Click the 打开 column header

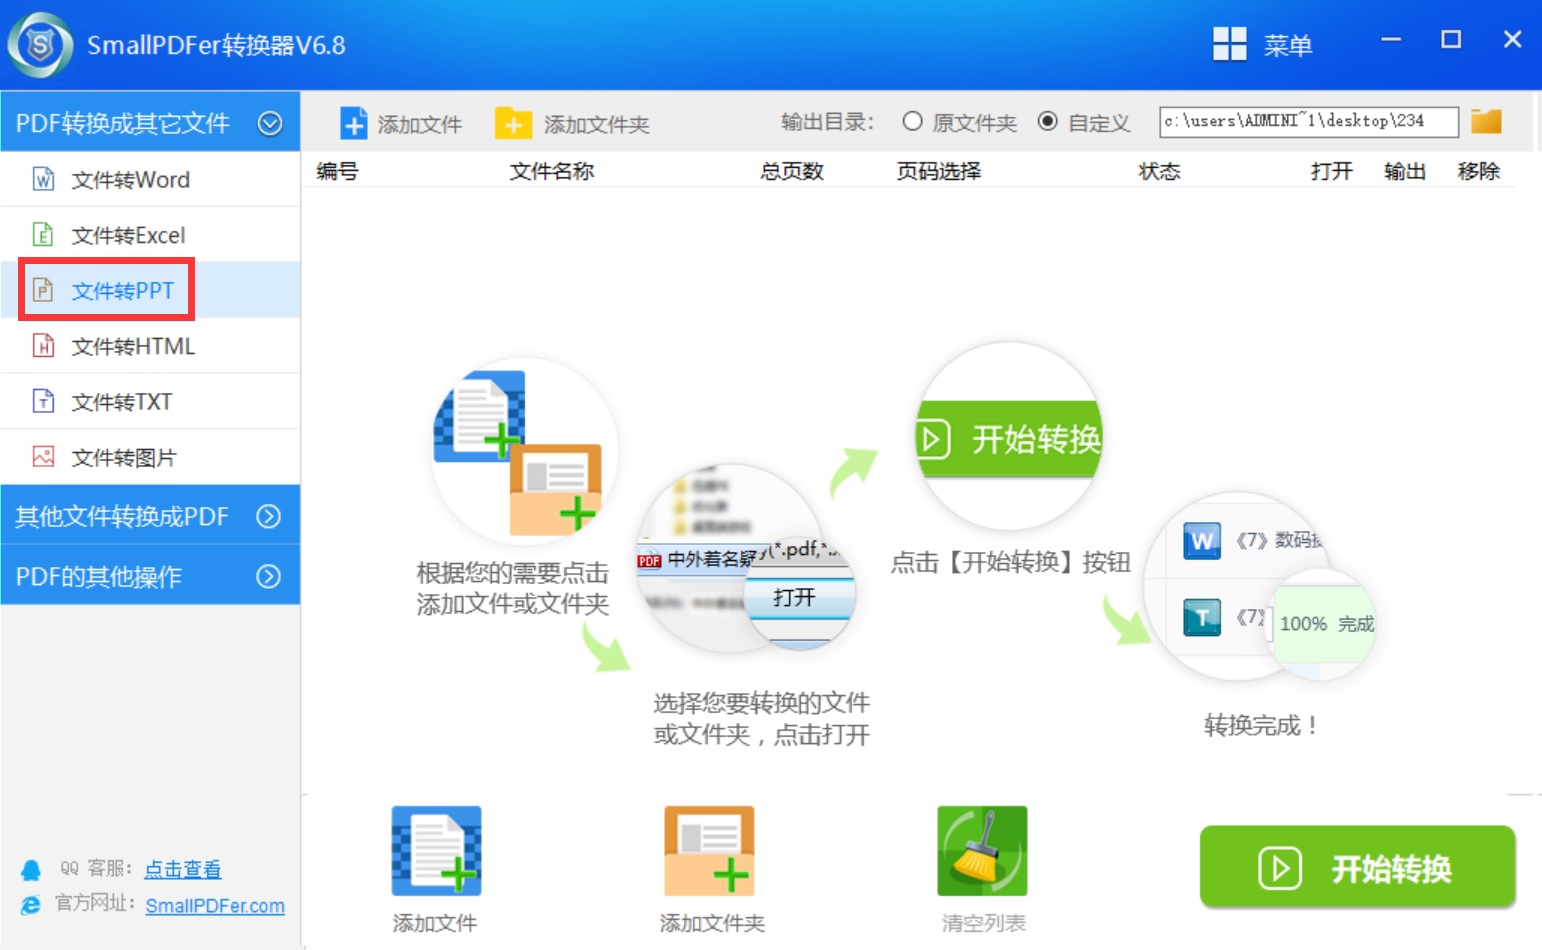pos(1332,171)
